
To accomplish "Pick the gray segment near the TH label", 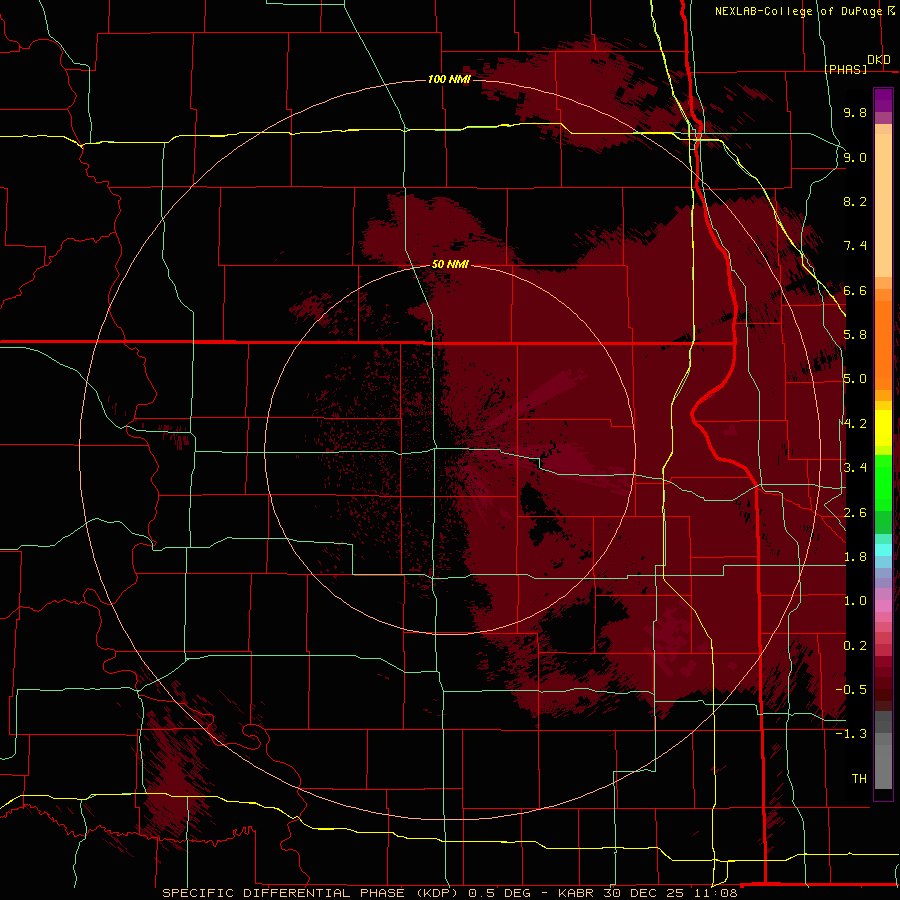I will [x=883, y=766].
